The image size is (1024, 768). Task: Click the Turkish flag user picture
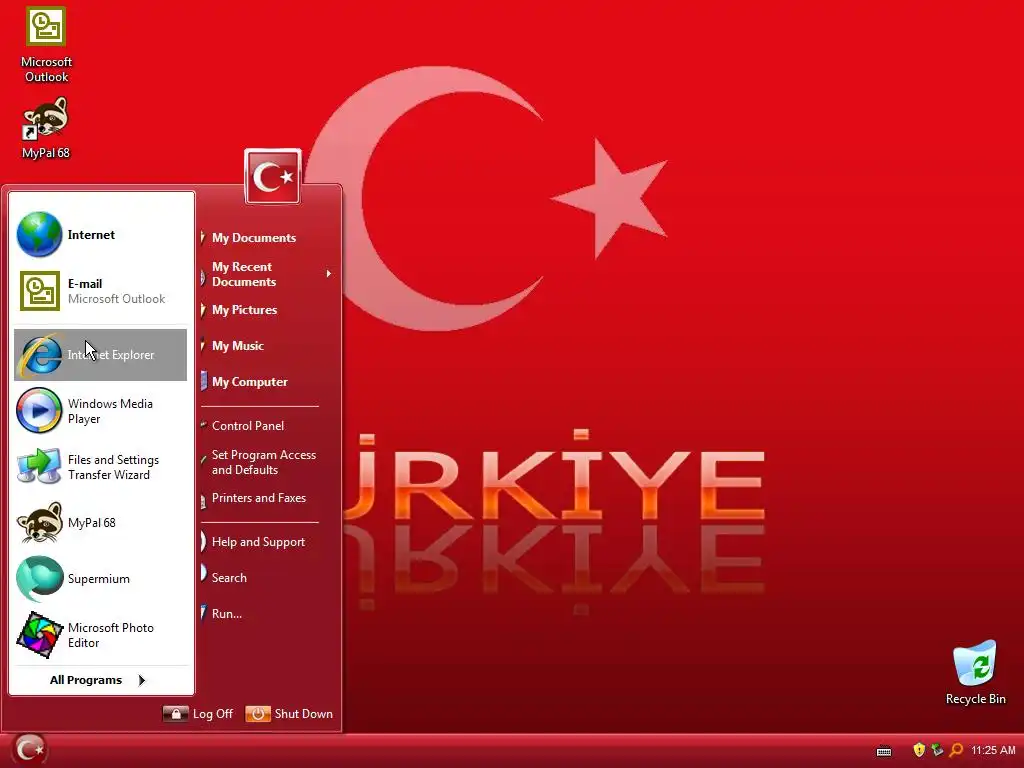click(272, 176)
